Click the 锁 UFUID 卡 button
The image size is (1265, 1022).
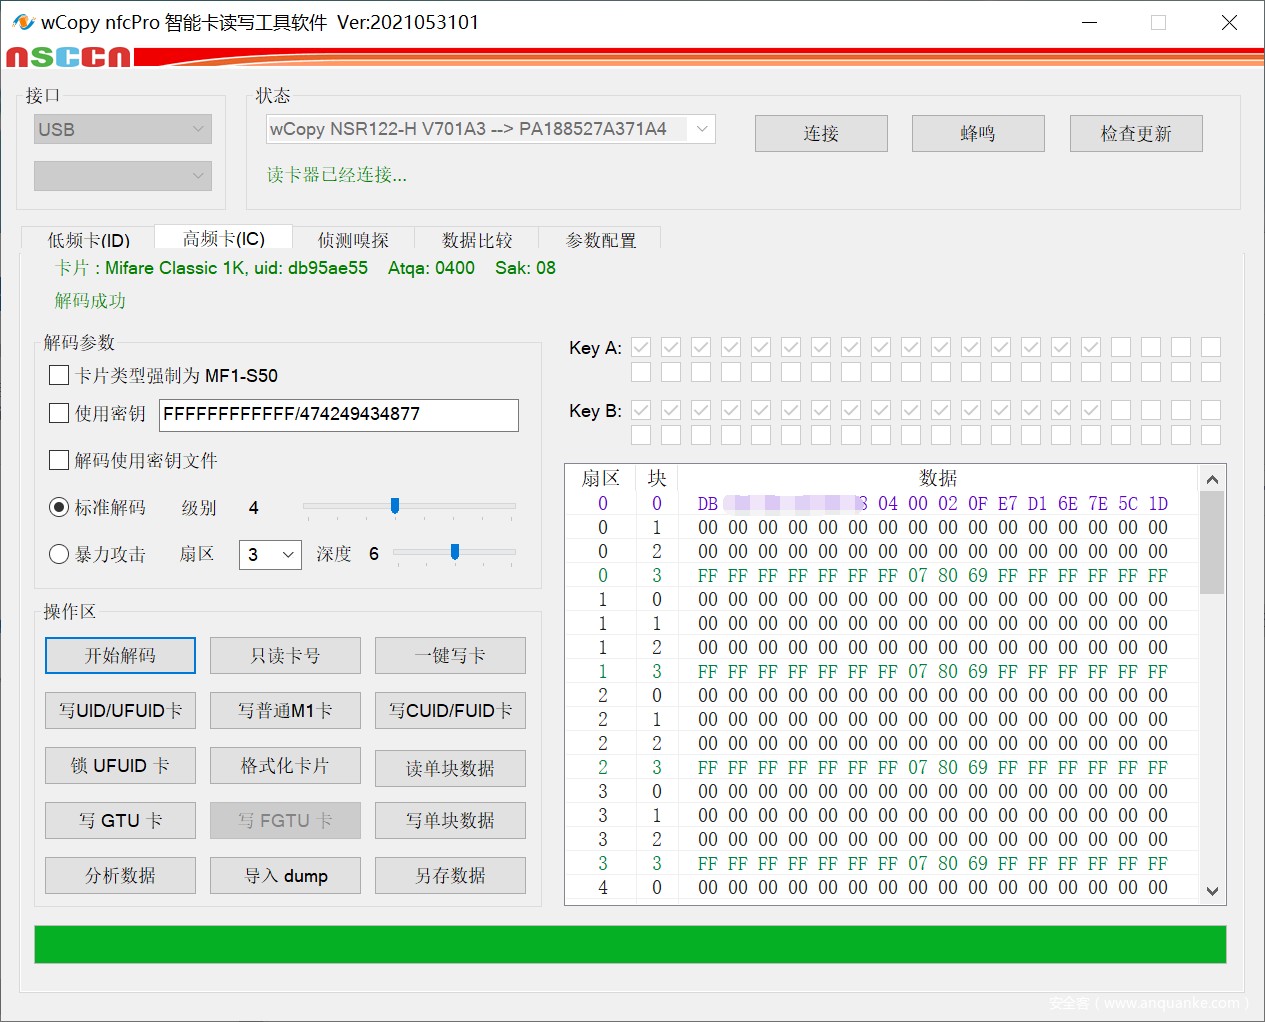tap(120, 766)
